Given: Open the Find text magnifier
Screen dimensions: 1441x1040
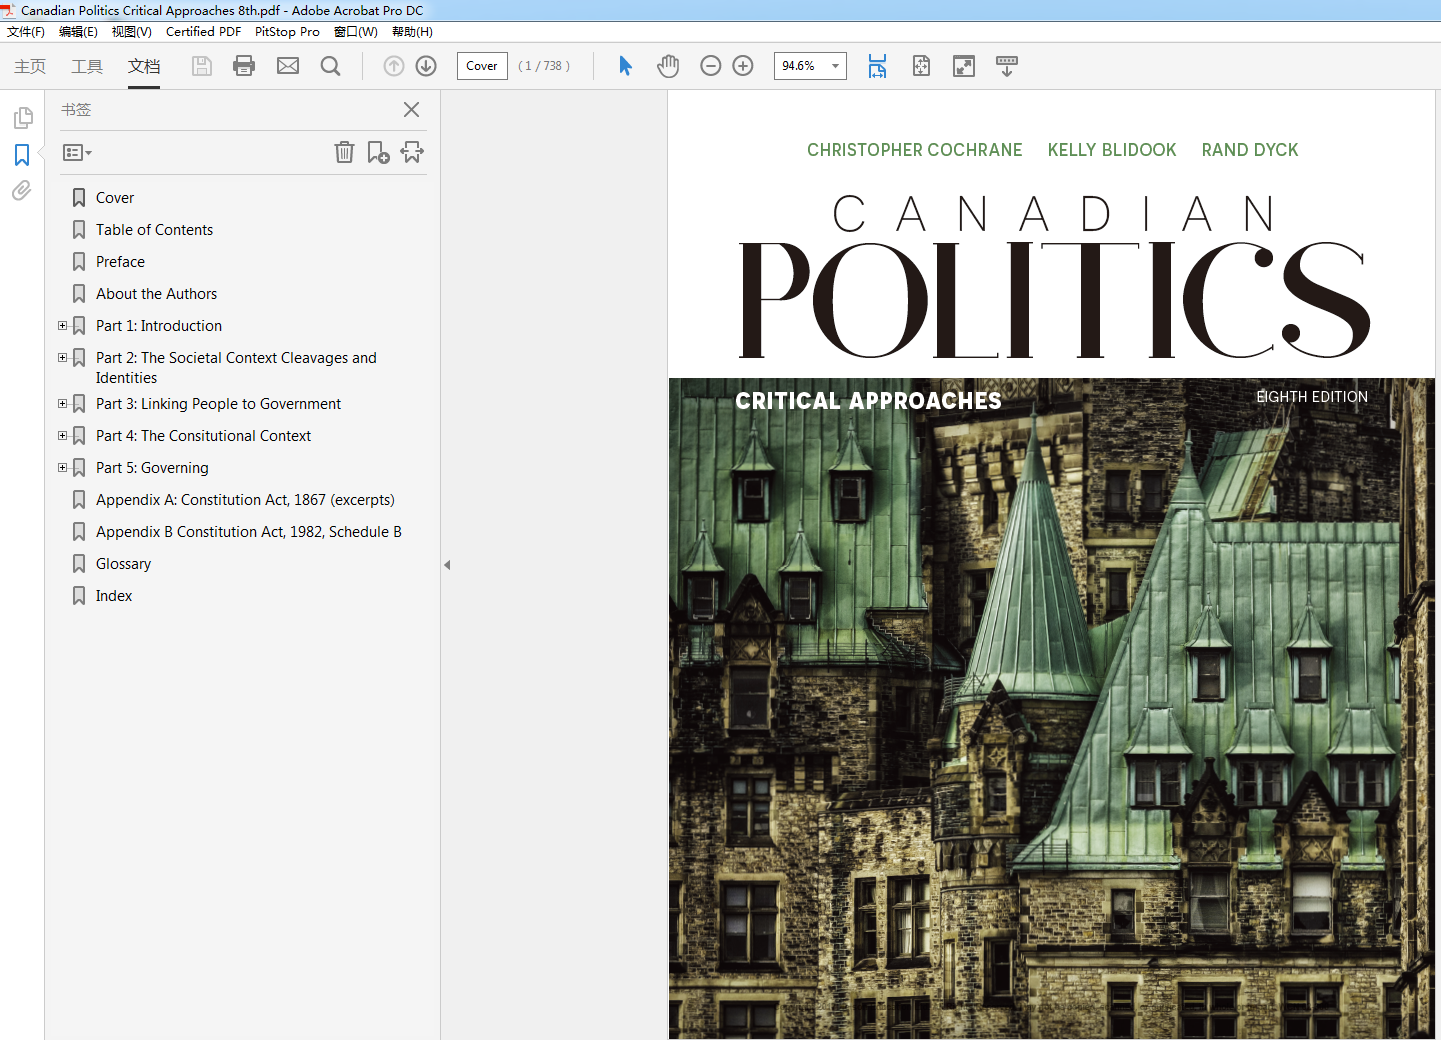Looking at the screenshot, I should click(330, 66).
